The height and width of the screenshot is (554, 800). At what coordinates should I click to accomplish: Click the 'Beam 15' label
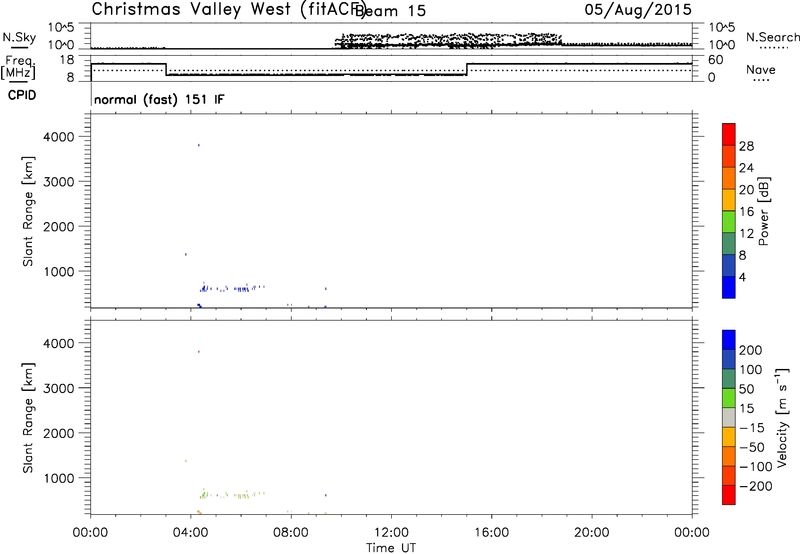point(390,11)
